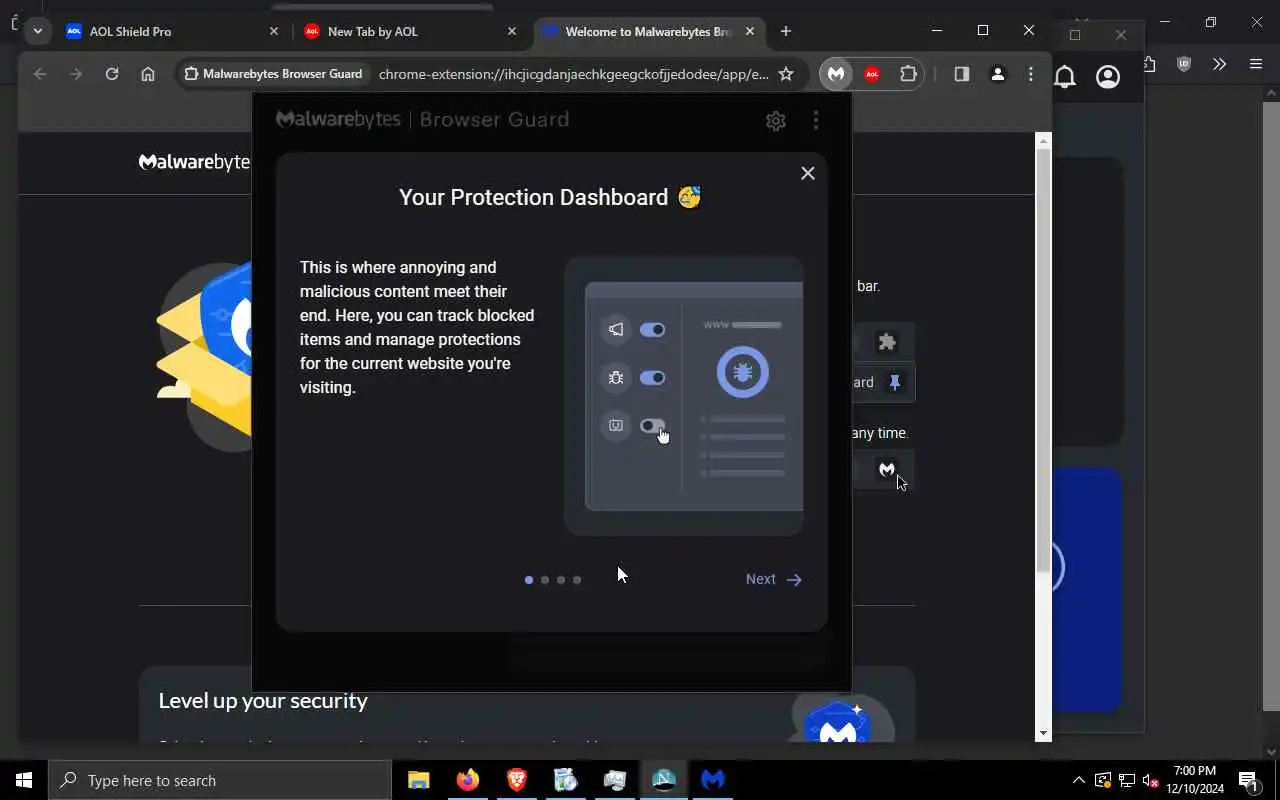Viewport: 1280px width, 800px height.
Task: Close the AOL Shield Pro tab
Action: pyautogui.click(x=274, y=31)
